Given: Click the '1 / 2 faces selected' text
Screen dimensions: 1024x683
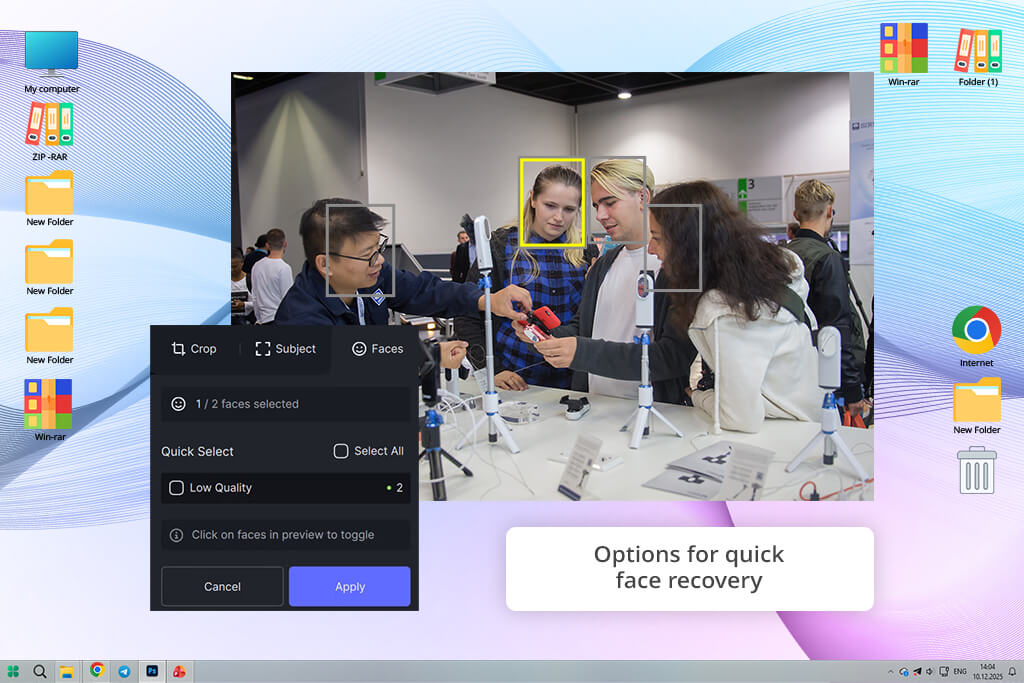Looking at the screenshot, I should (247, 404).
